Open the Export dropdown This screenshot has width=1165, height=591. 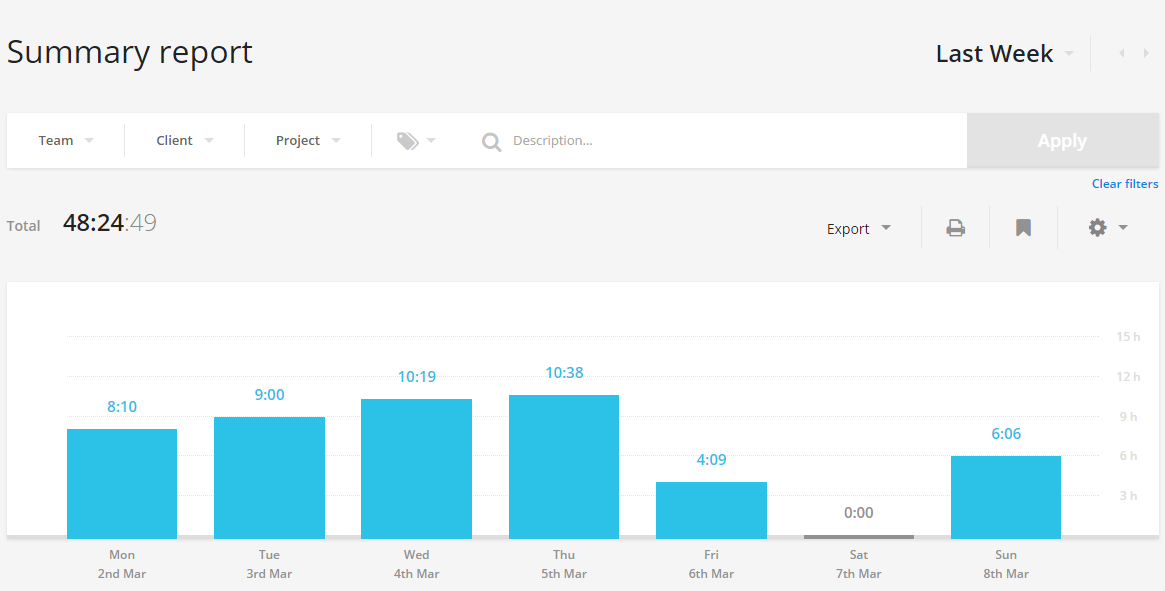coord(859,229)
